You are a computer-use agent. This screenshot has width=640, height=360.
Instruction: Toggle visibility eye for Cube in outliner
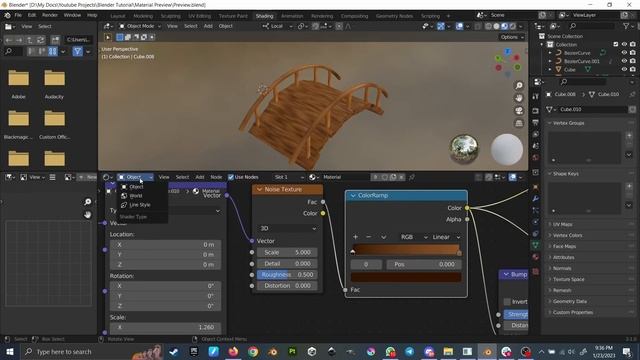(624, 69)
